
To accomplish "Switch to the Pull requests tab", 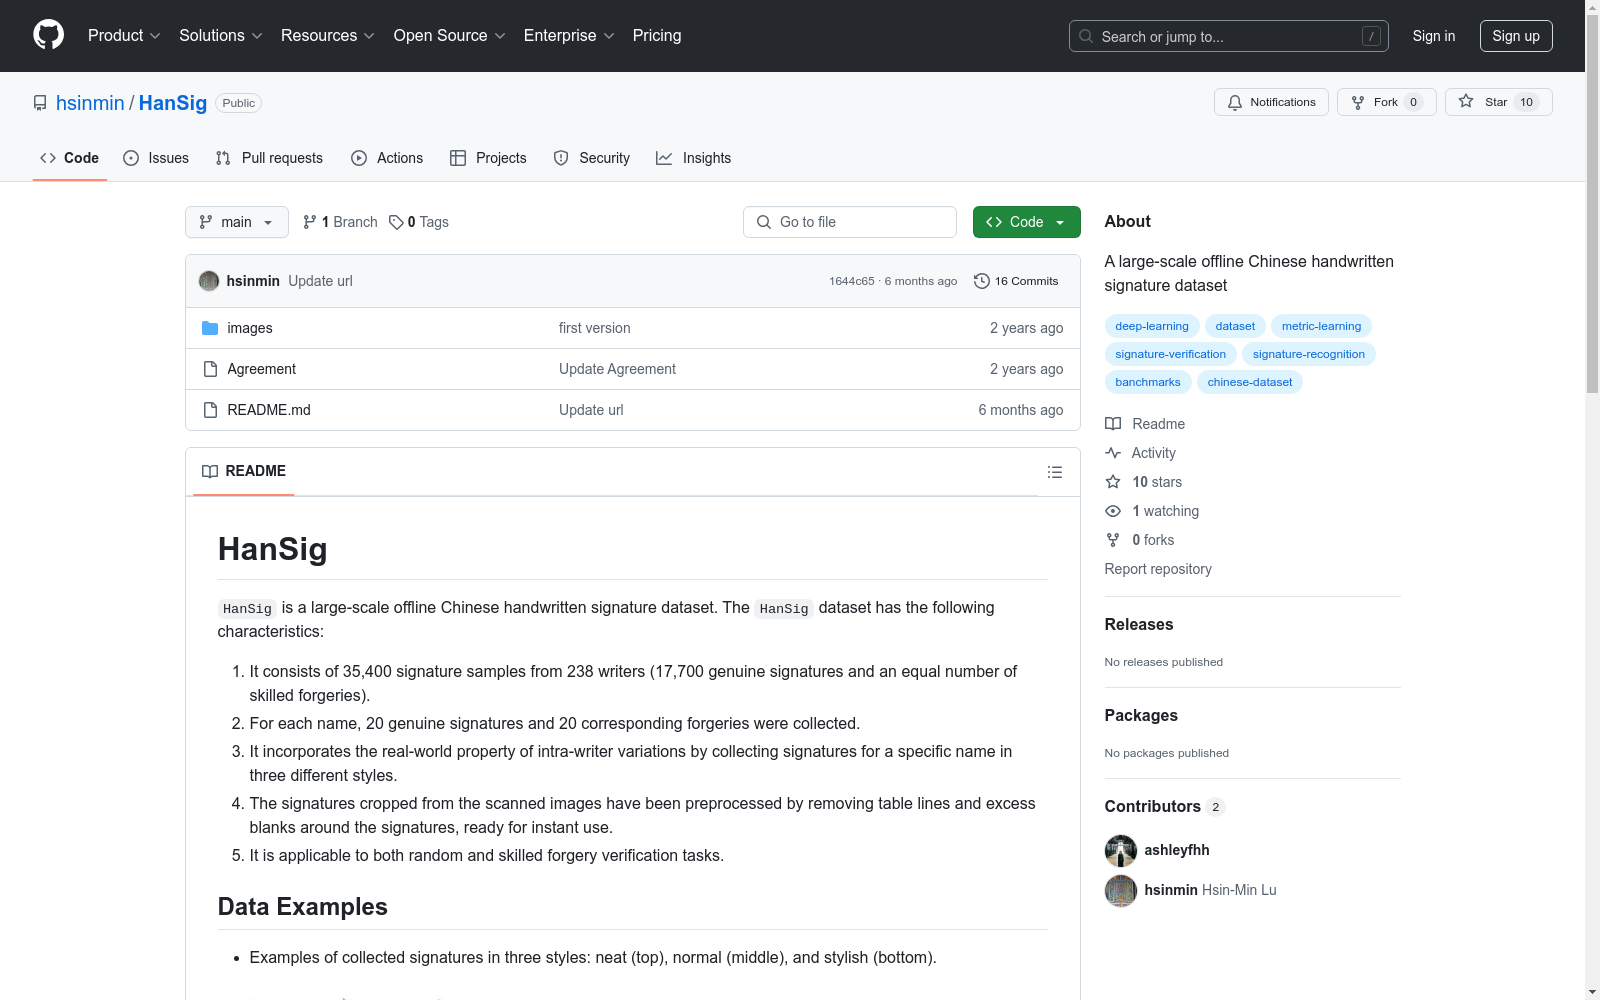I will [269, 158].
